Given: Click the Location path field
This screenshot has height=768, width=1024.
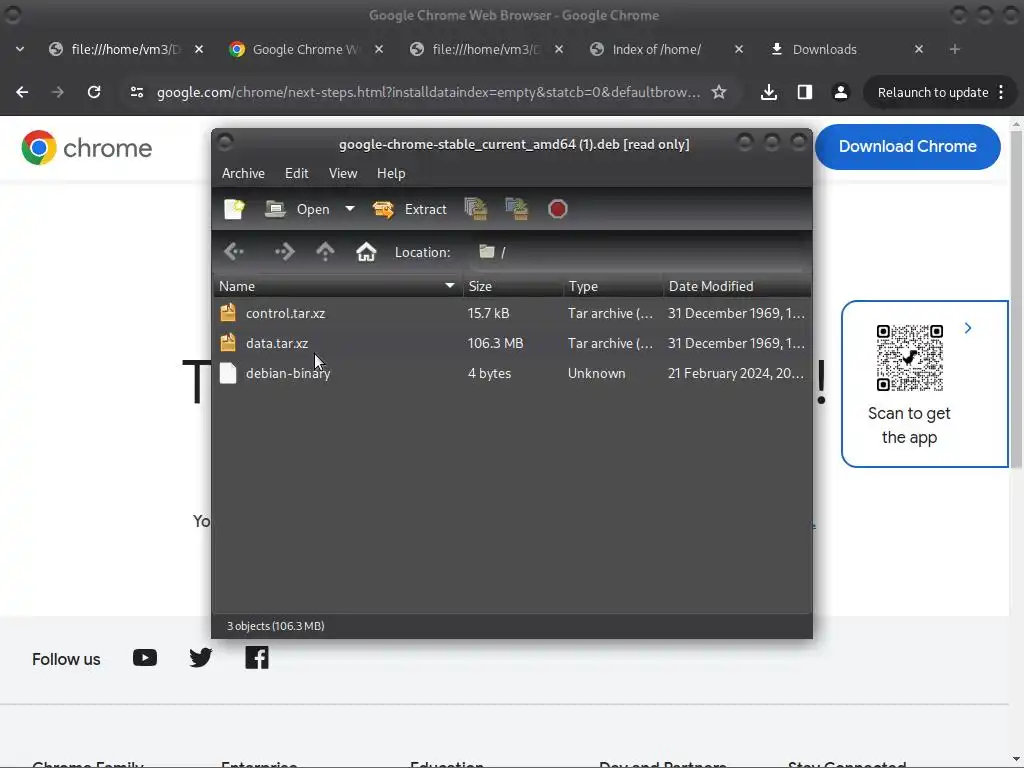Looking at the screenshot, I should click(637, 252).
